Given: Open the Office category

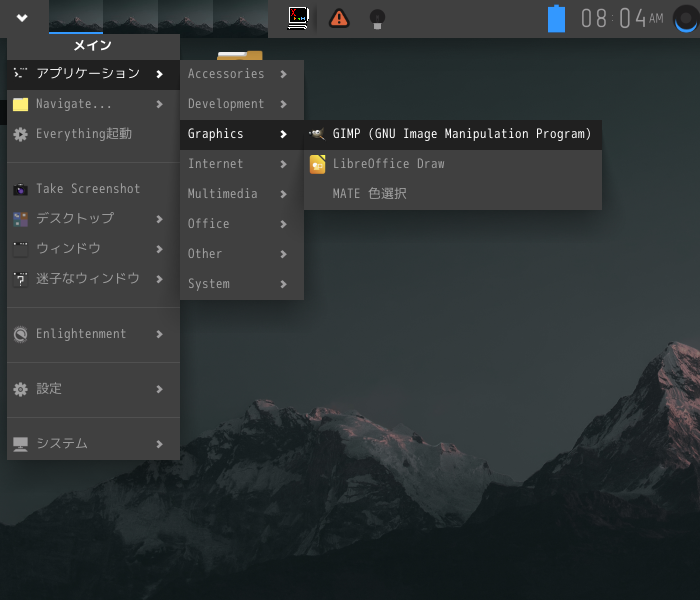Looking at the screenshot, I should point(242,224).
